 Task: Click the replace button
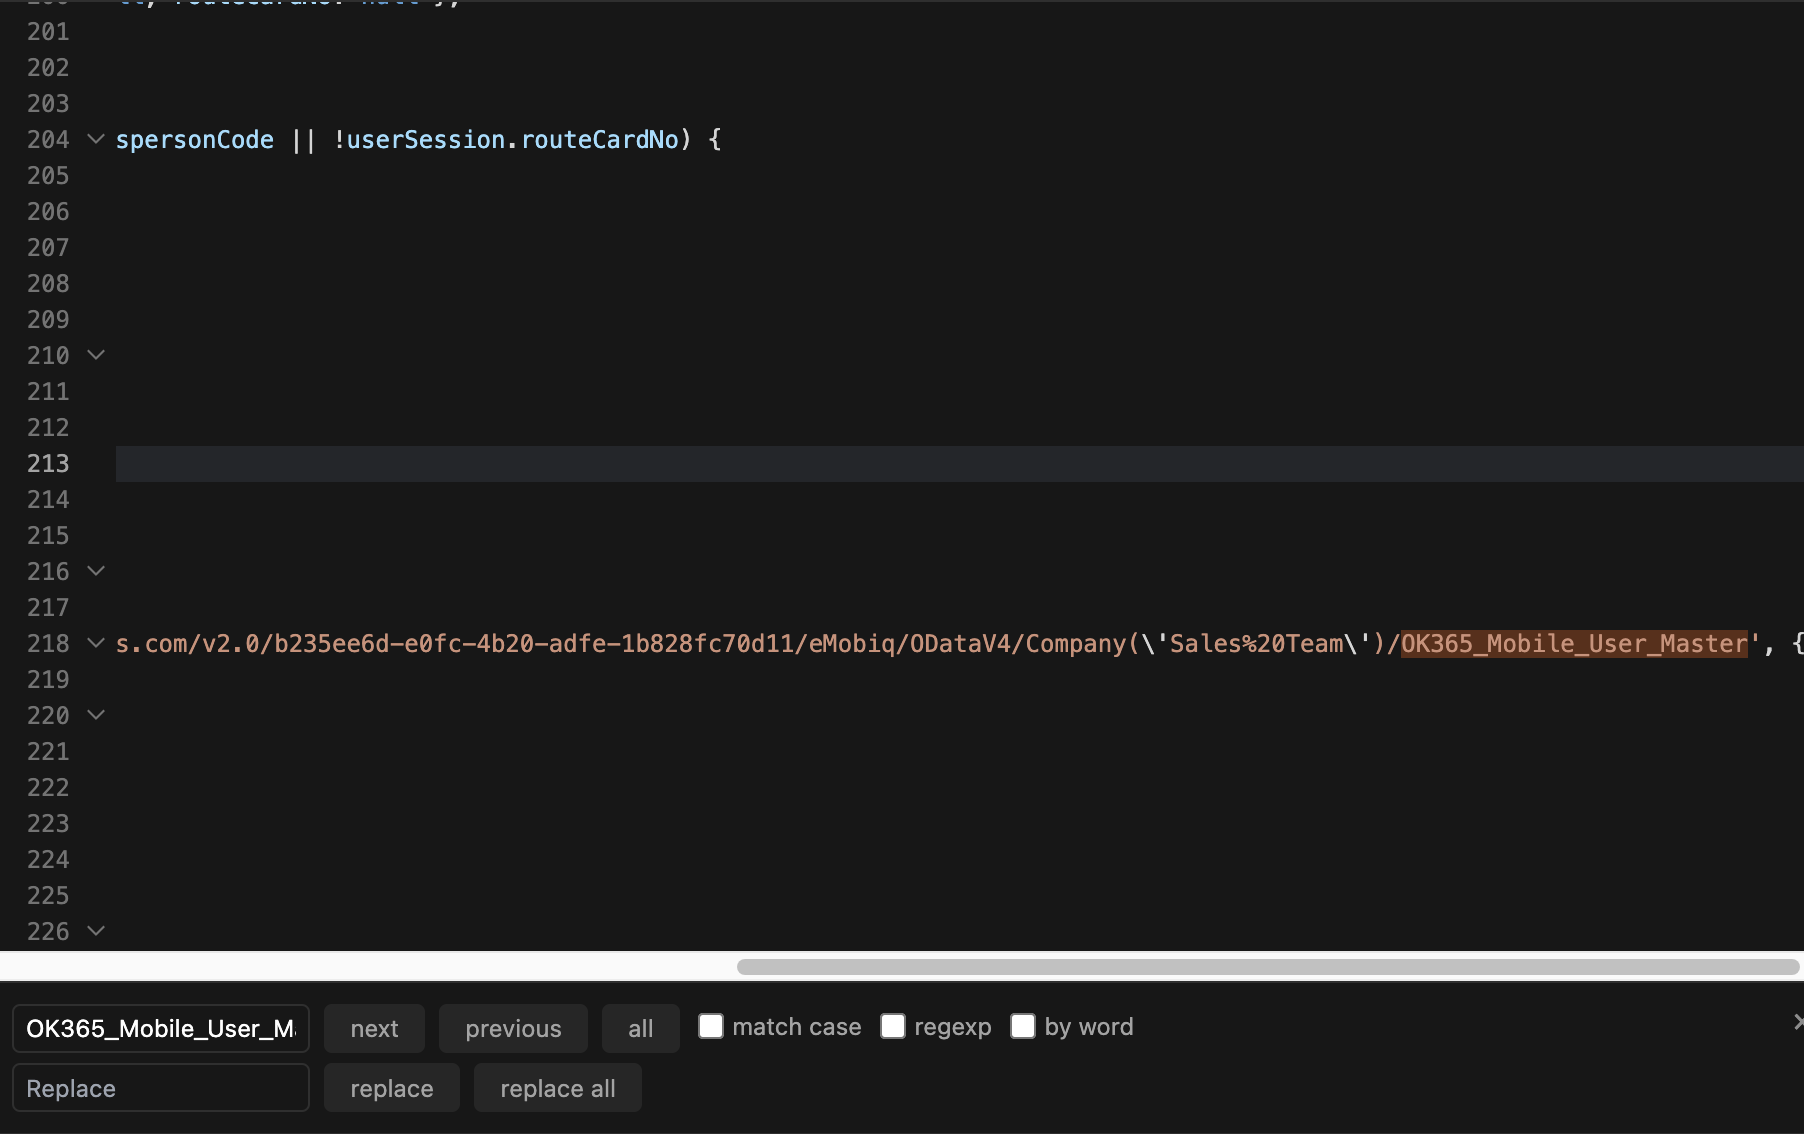(x=391, y=1088)
